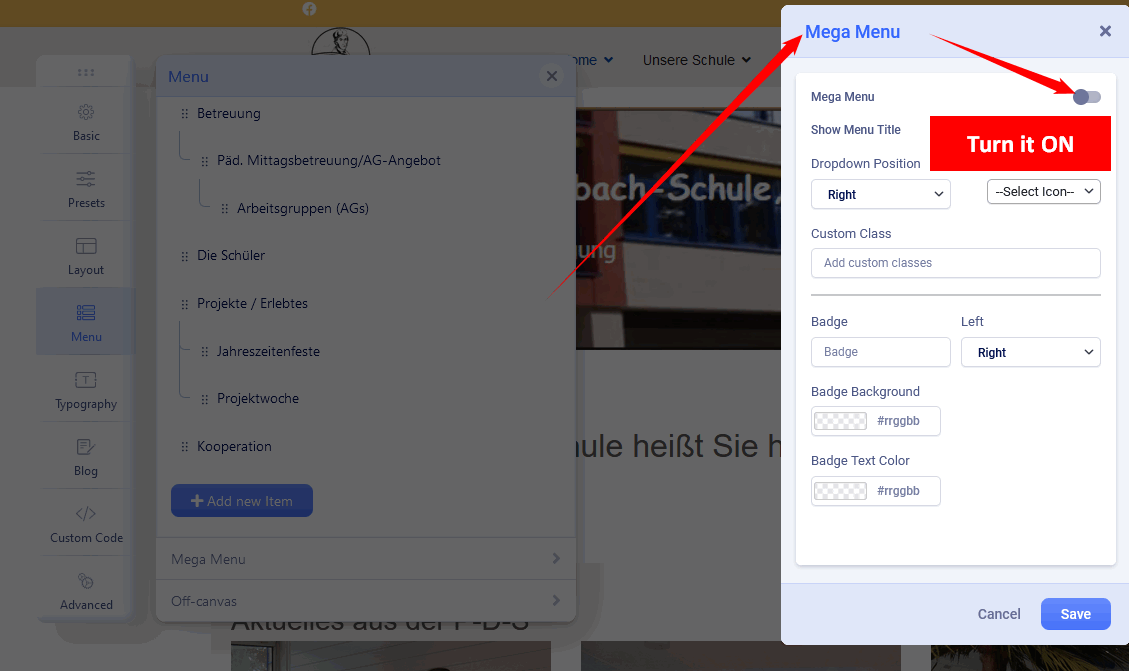The width and height of the screenshot is (1129, 671).
Task: Open the Basic settings gear icon
Action: pos(86,112)
